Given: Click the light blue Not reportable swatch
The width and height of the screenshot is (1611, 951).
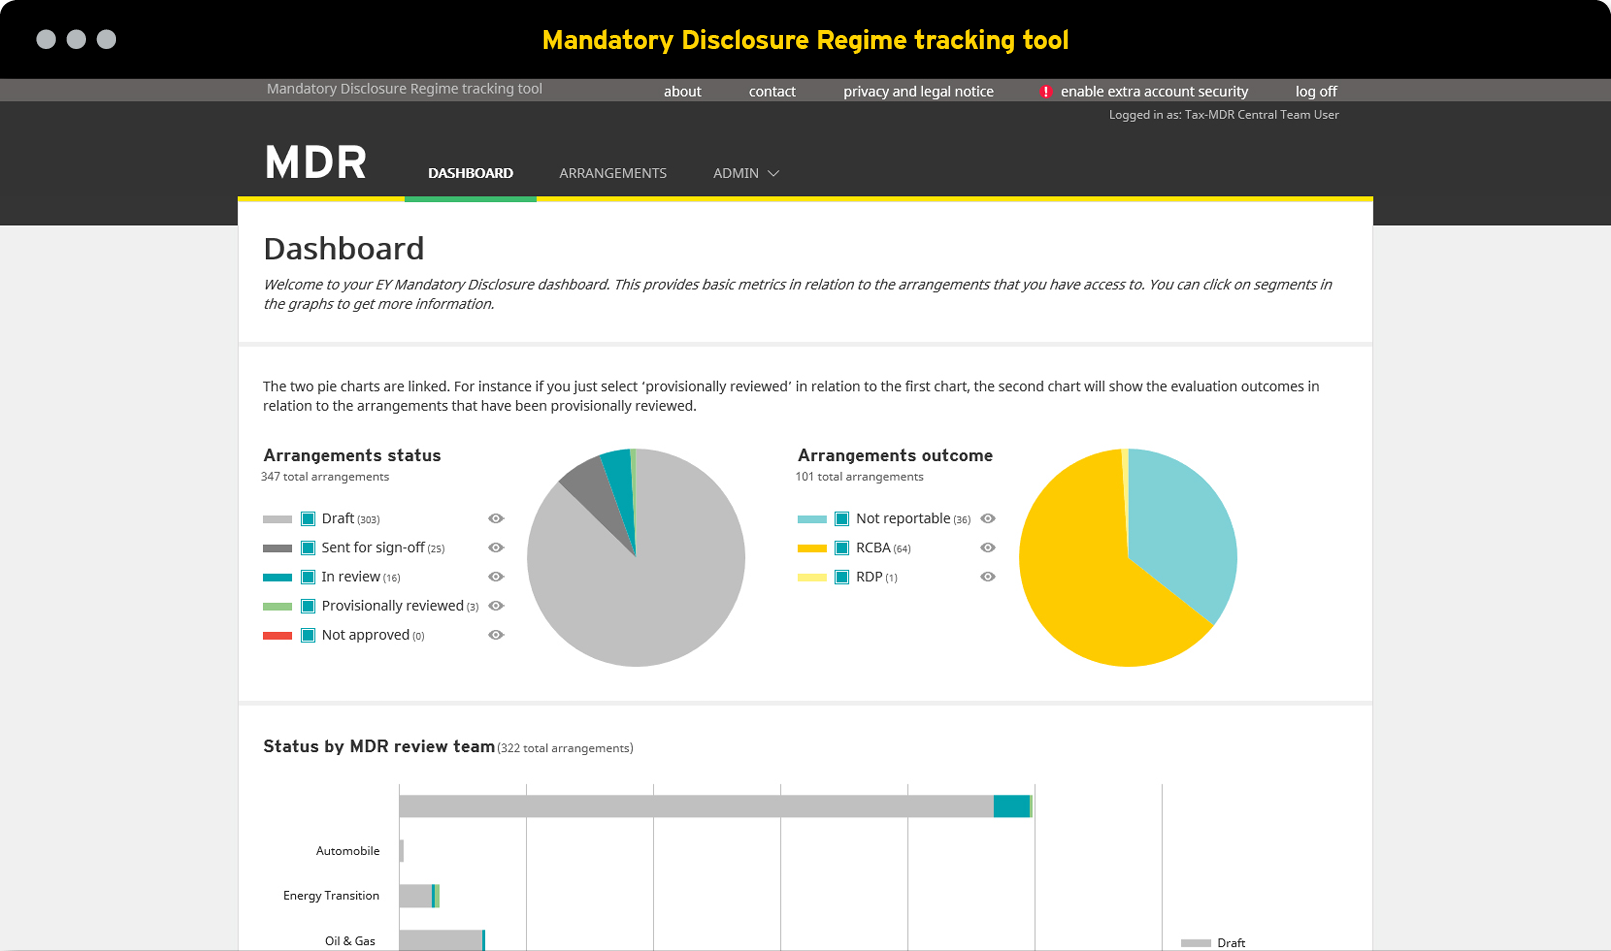Looking at the screenshot, I should click(812, 519).
